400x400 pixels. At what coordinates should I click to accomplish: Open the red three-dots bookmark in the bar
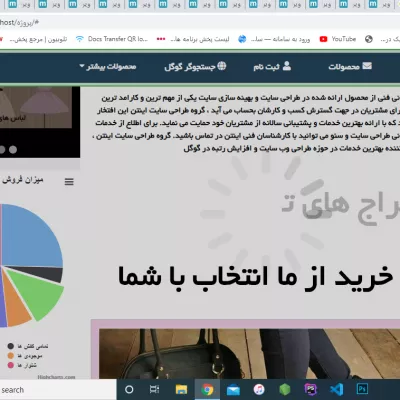161,39
